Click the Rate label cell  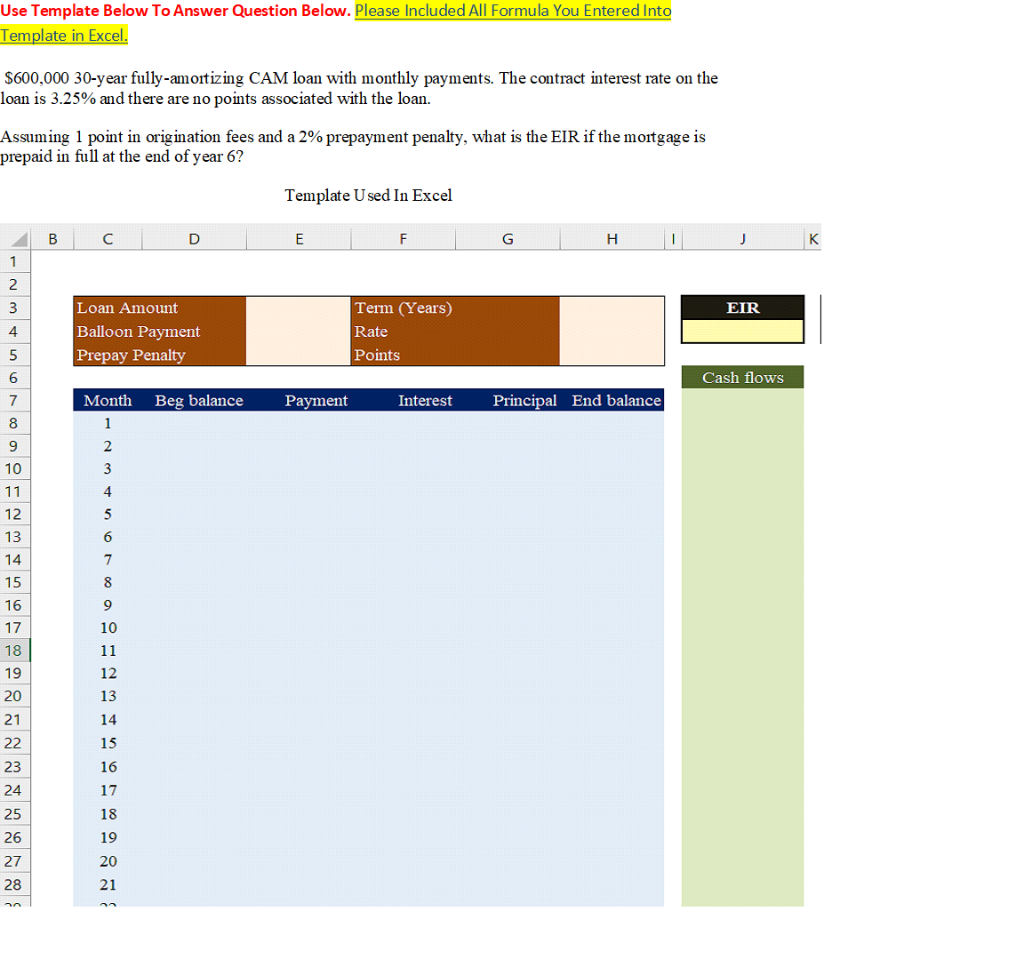pos(455,331)
